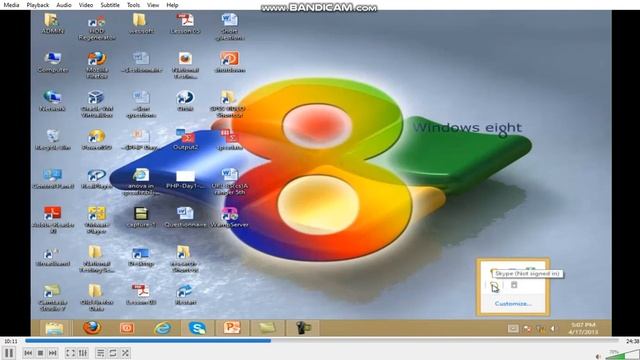Select the Computer desktop icon
Screen dimensions: 640x360
coord(53,62)
